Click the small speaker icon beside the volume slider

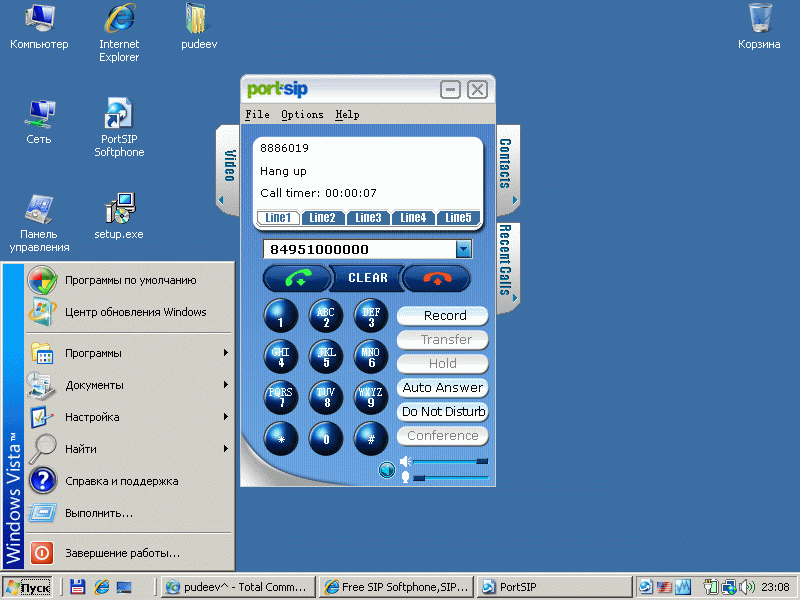click(405, 461)
